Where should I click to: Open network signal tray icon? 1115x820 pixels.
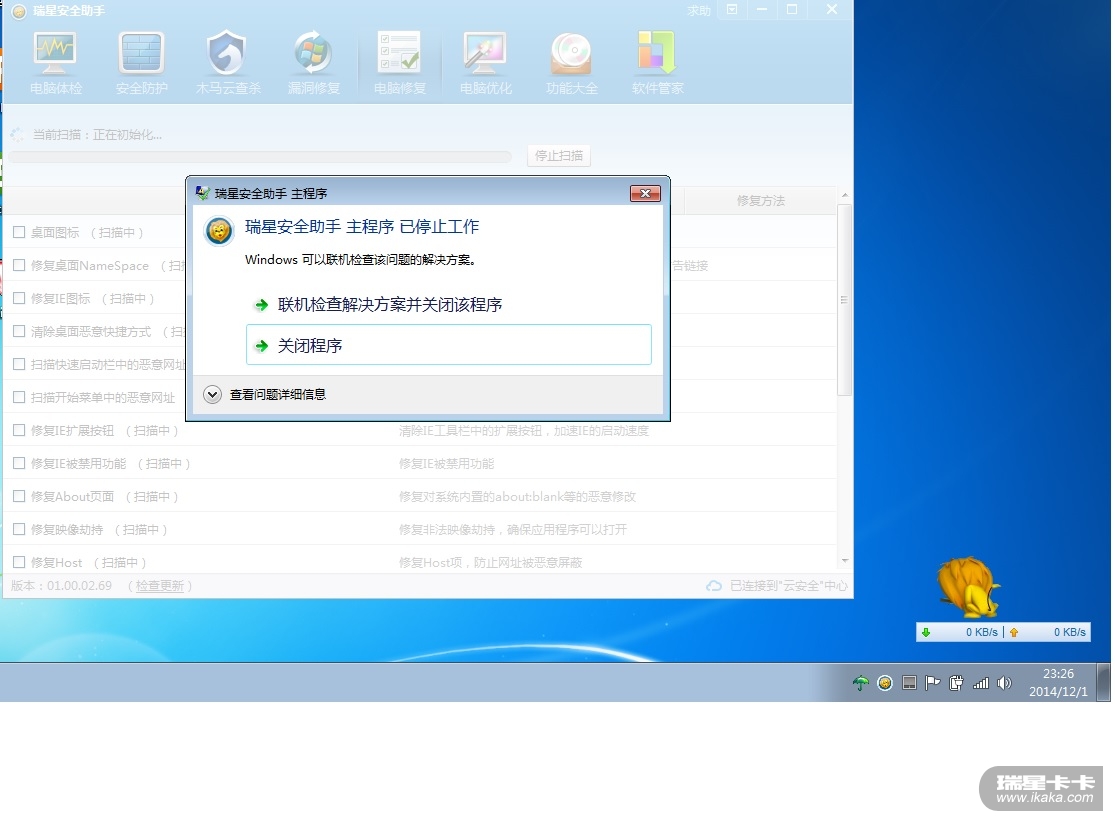click(x=981, y=683)
